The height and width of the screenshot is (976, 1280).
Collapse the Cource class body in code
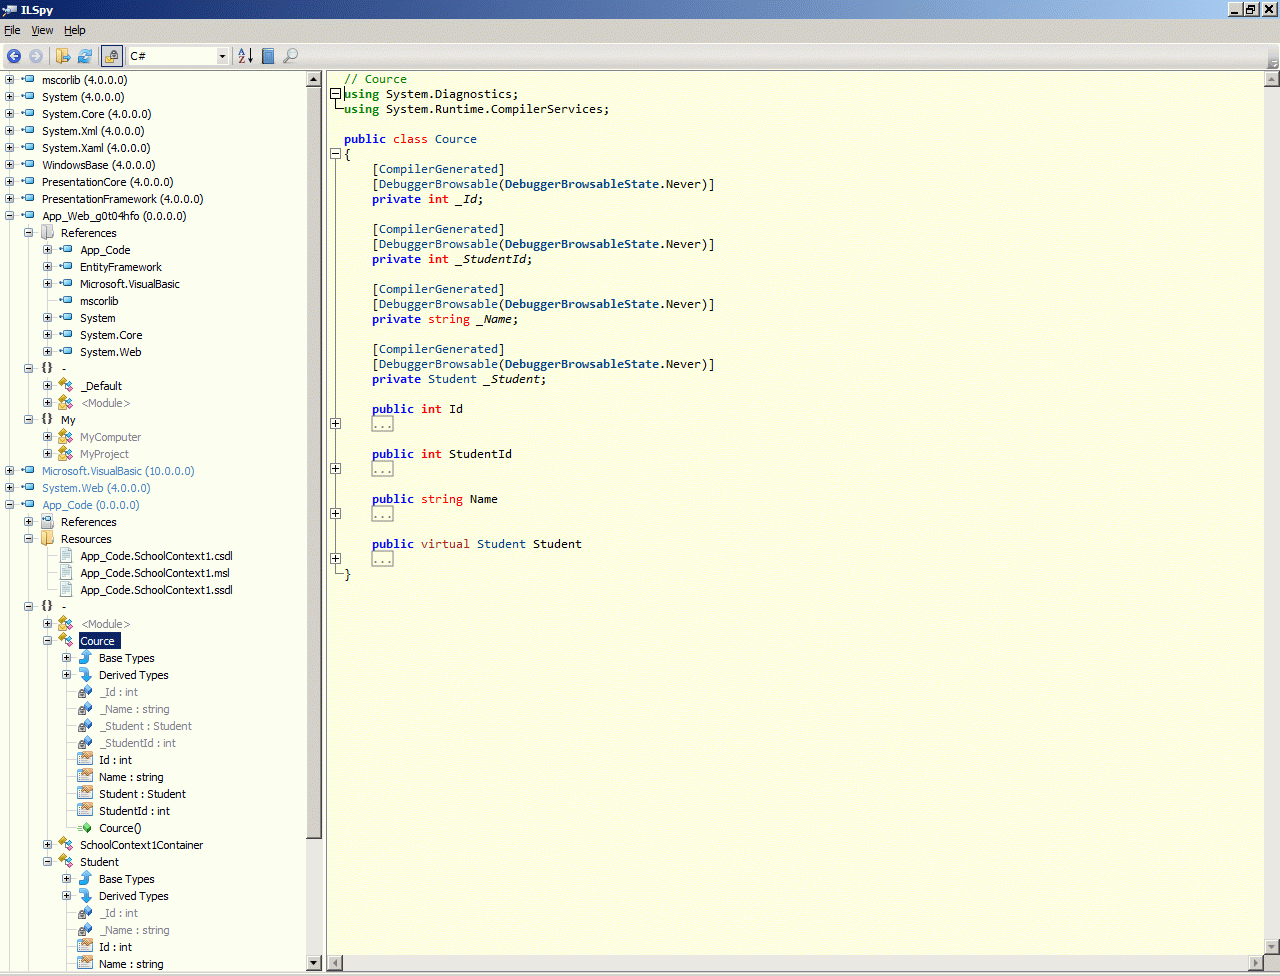(x=335, y=154)
